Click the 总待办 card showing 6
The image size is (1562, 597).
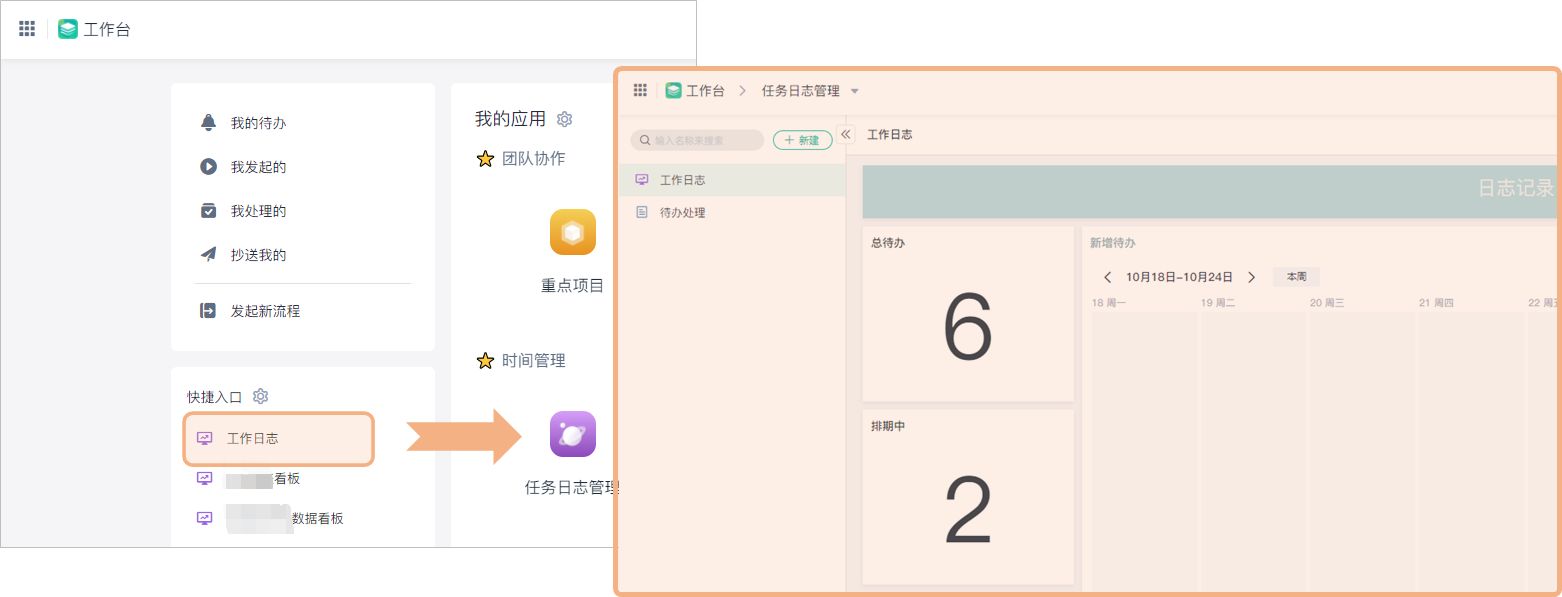(x=968, y=314)
